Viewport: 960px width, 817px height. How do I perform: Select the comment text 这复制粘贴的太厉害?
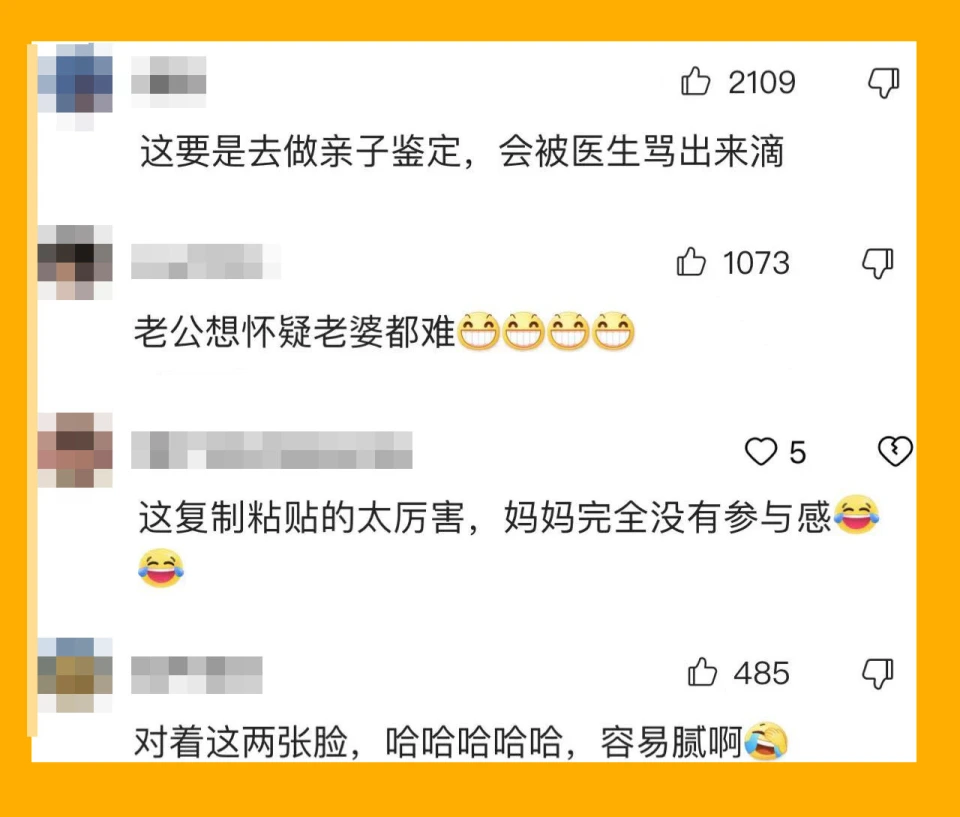(301, 518)
